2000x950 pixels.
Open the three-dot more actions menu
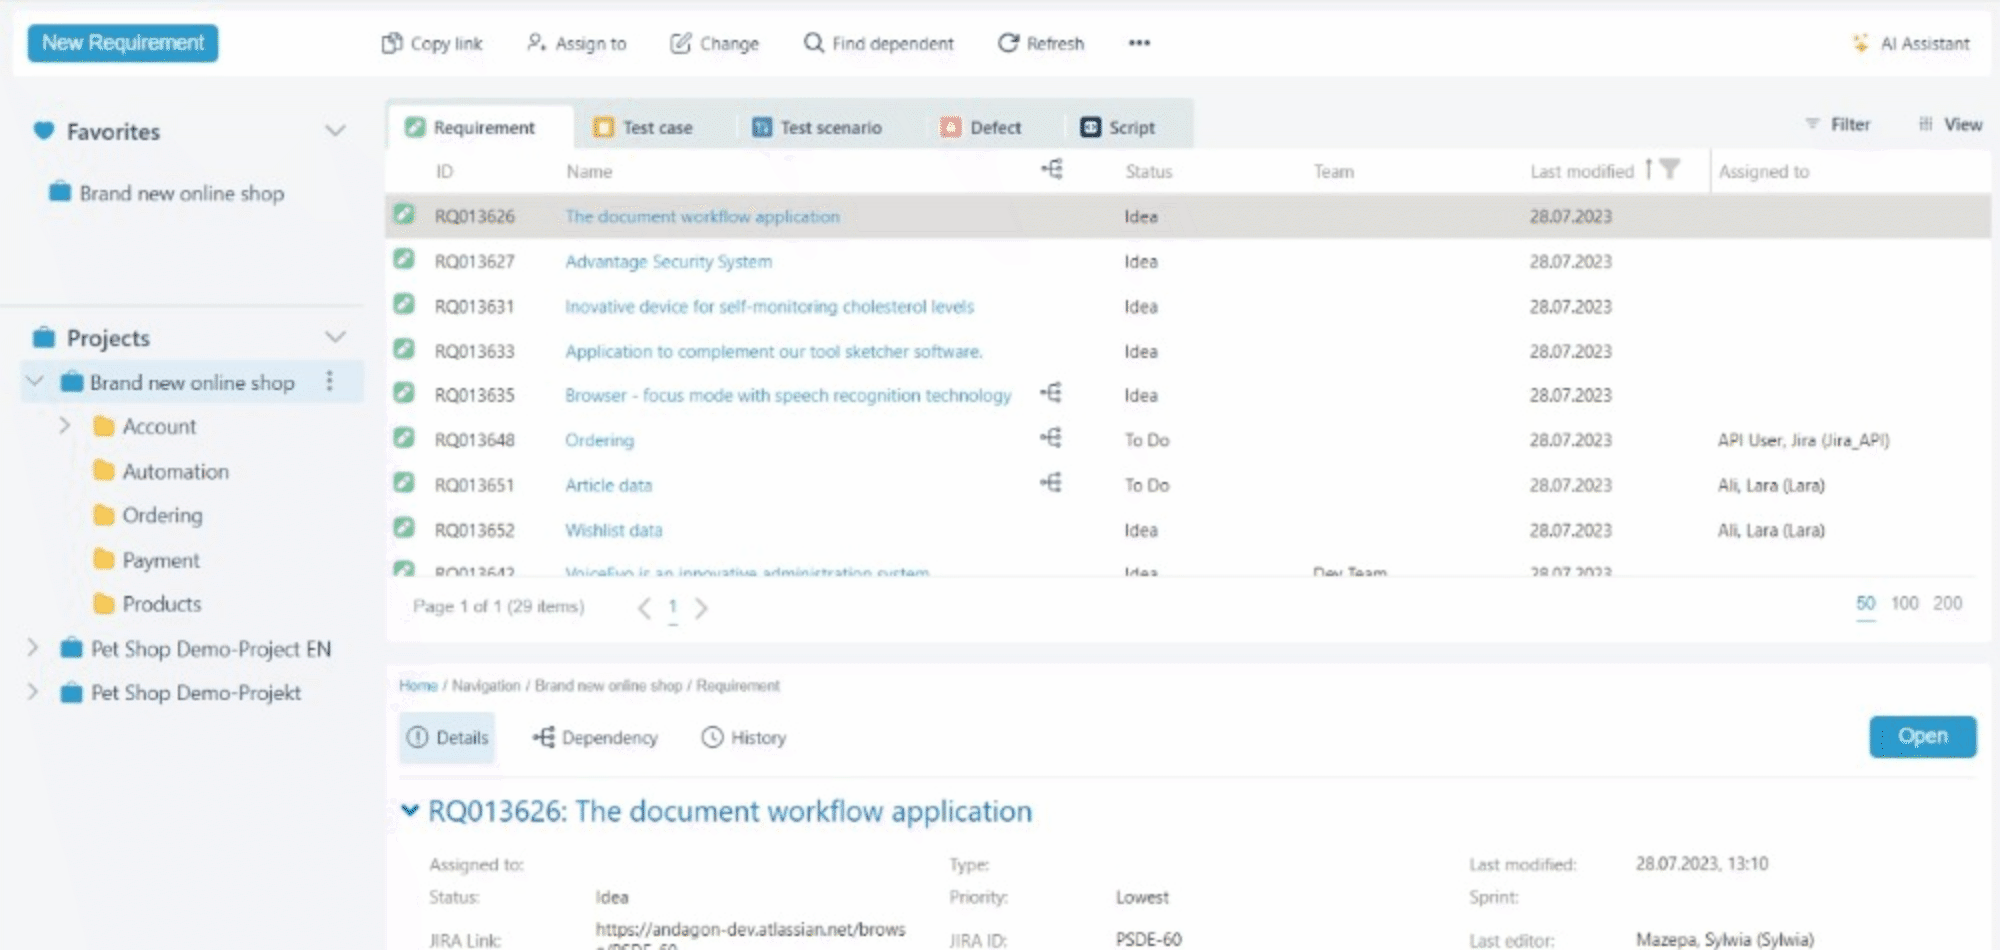(x=1139, y=43)
